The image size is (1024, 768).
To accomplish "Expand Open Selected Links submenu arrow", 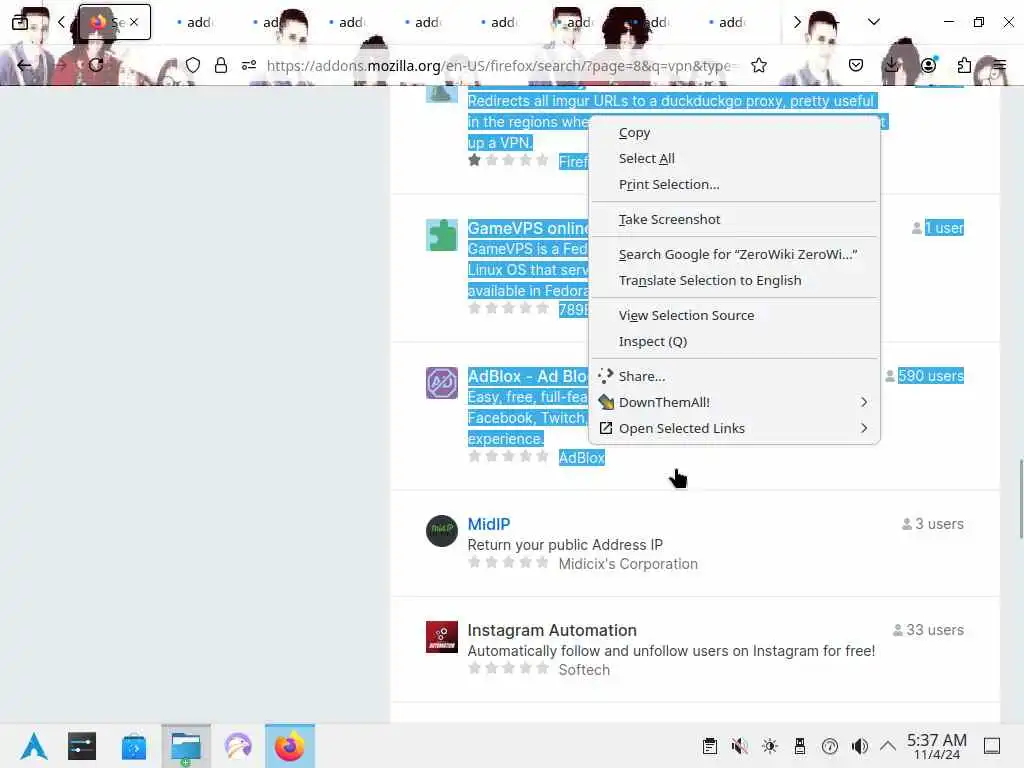I will point(864,428).
